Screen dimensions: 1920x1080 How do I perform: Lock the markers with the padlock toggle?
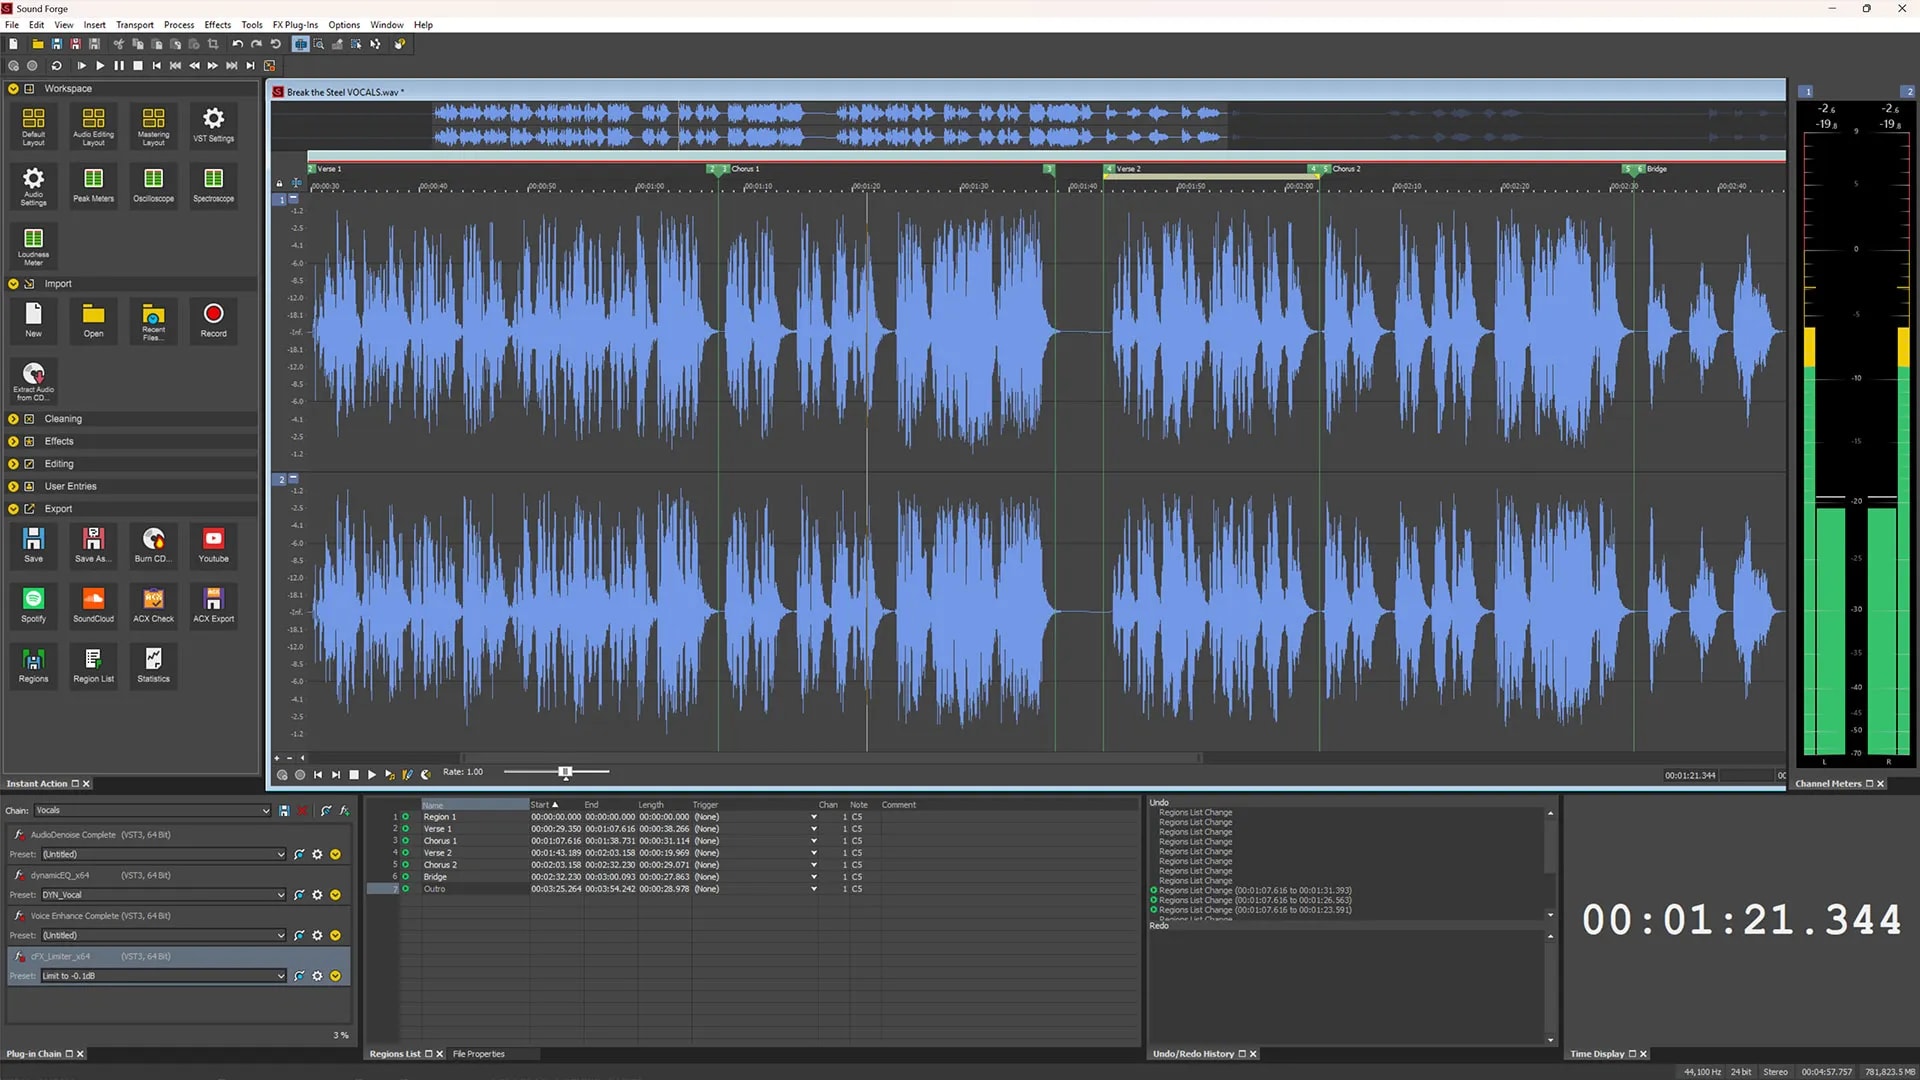click(x=279, y=184)
